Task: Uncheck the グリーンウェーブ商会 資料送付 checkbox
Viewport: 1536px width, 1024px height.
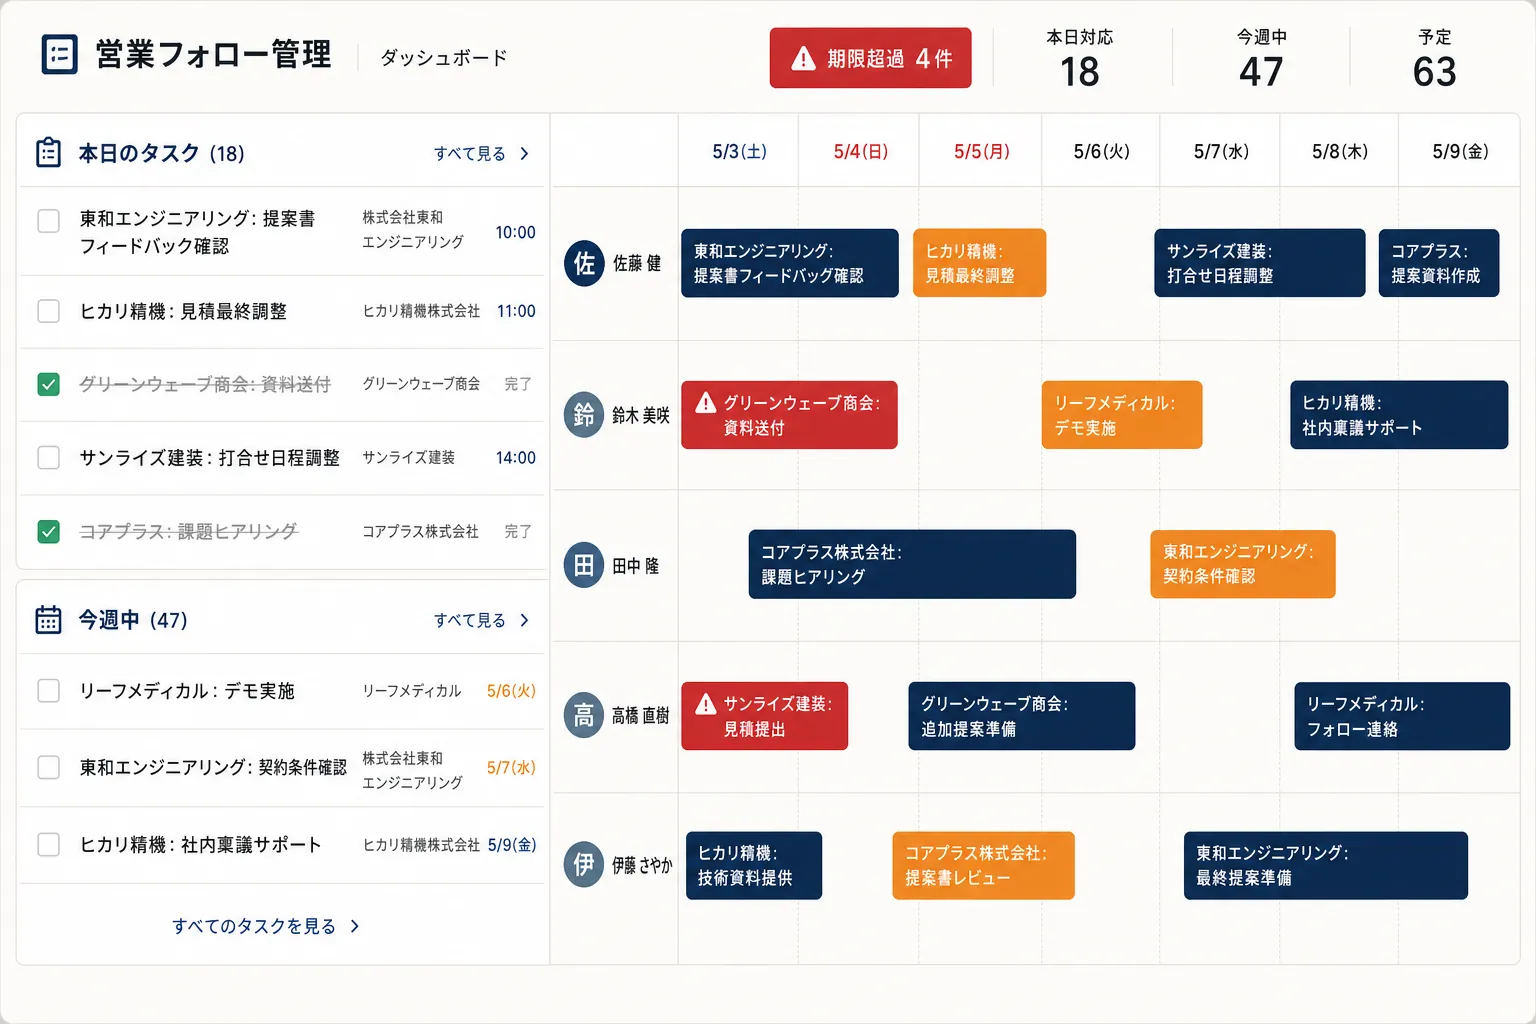Action: pyautogui.click(x=48, y=384)
